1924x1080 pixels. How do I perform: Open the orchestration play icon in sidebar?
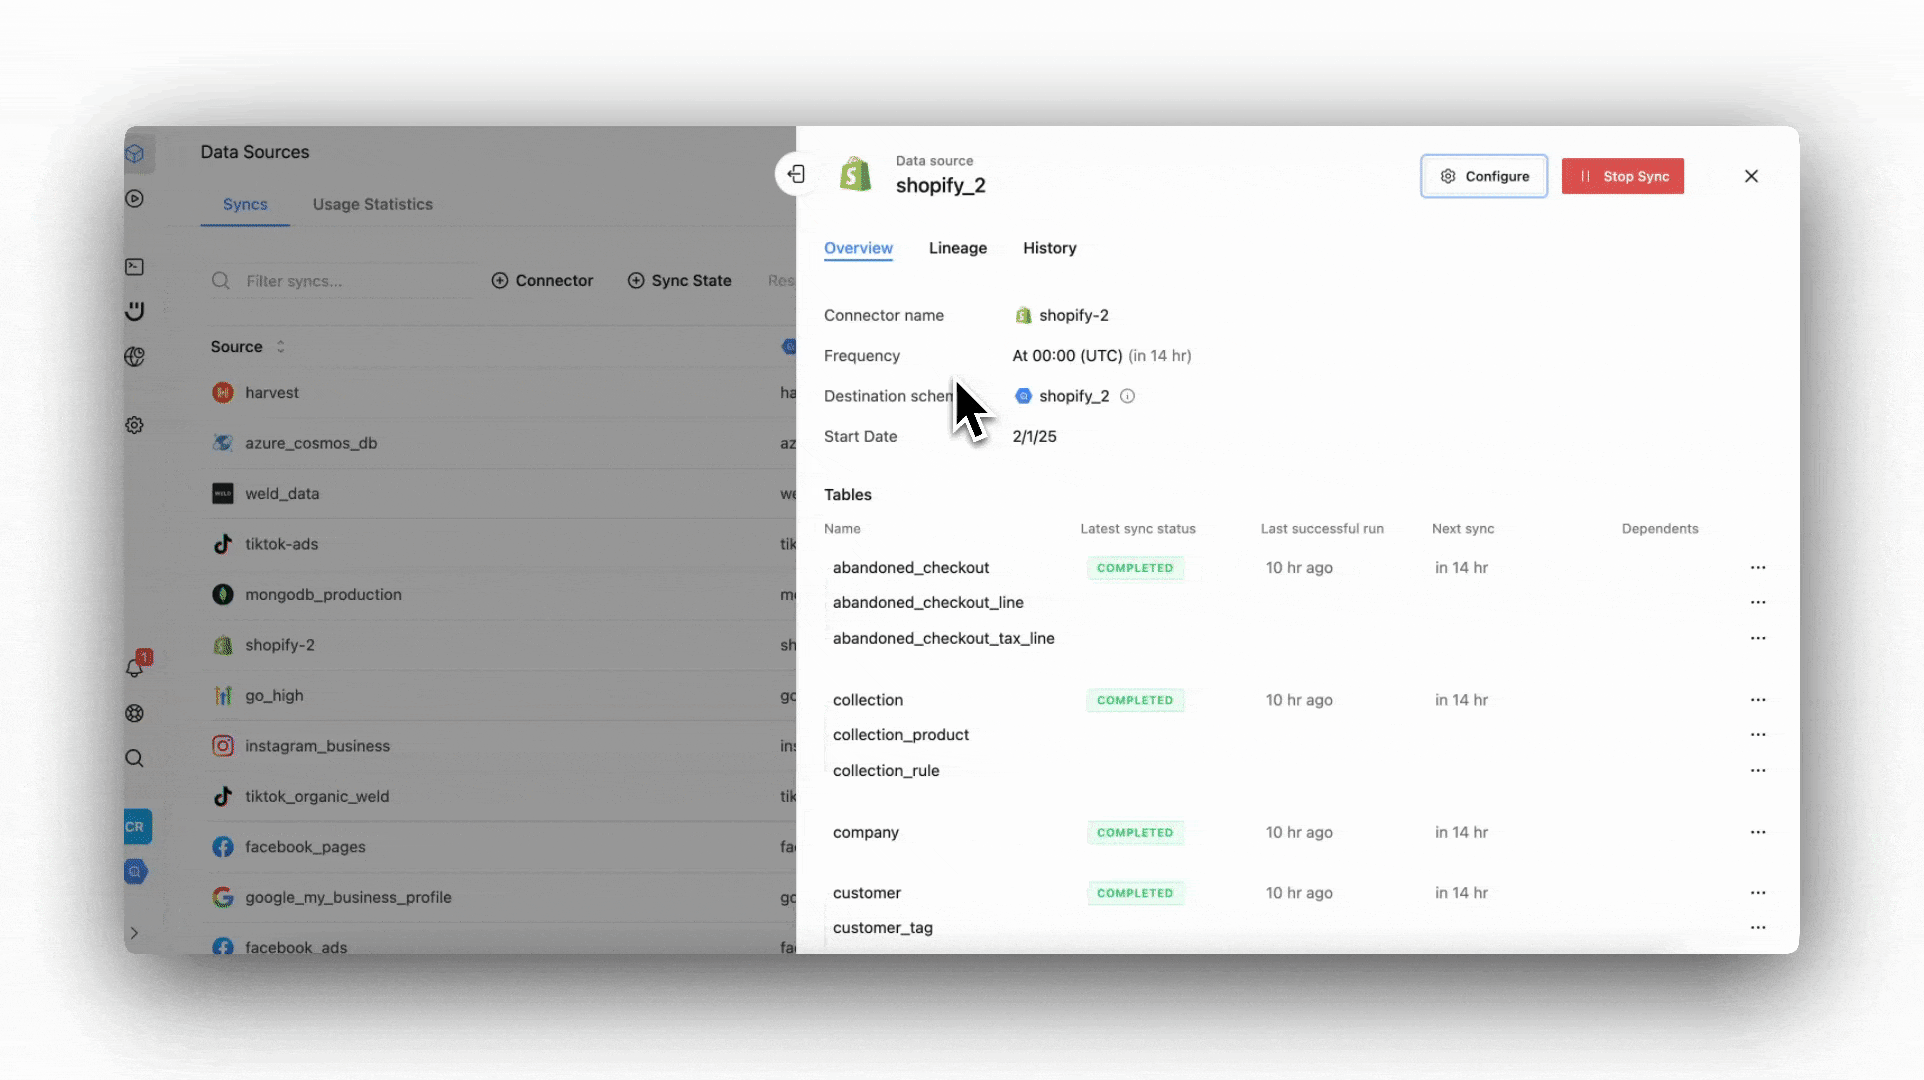point(135,199)
